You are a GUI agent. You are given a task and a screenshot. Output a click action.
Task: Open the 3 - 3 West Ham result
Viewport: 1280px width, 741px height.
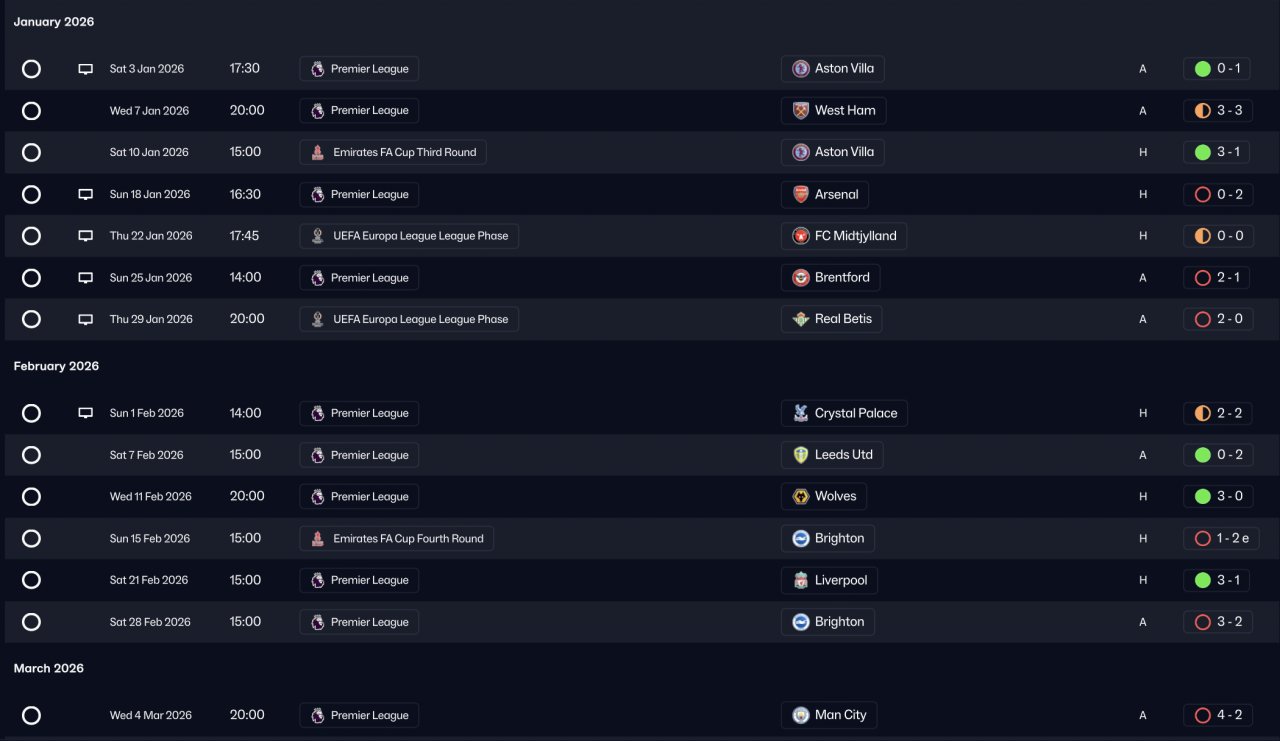click(x=1218, y=111)
